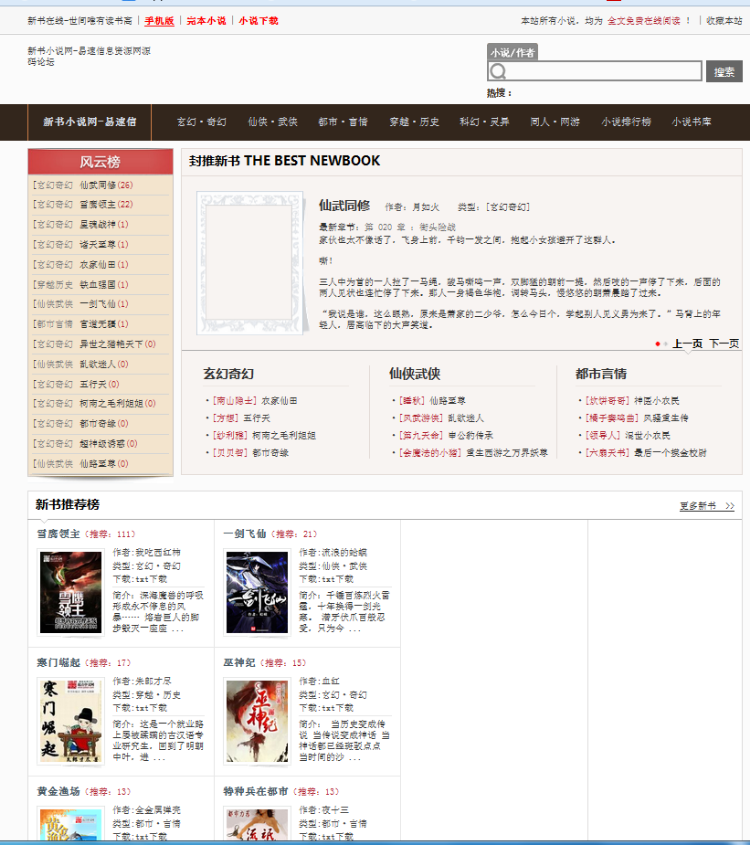Screen dimensions: 750x845
Task: Open the 同人·网游 navigation category
Action: pyautogui.click(x=555, y=122)
